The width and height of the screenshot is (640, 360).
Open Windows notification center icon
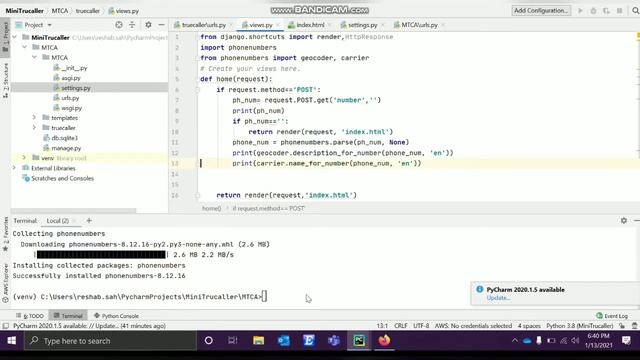627,340
